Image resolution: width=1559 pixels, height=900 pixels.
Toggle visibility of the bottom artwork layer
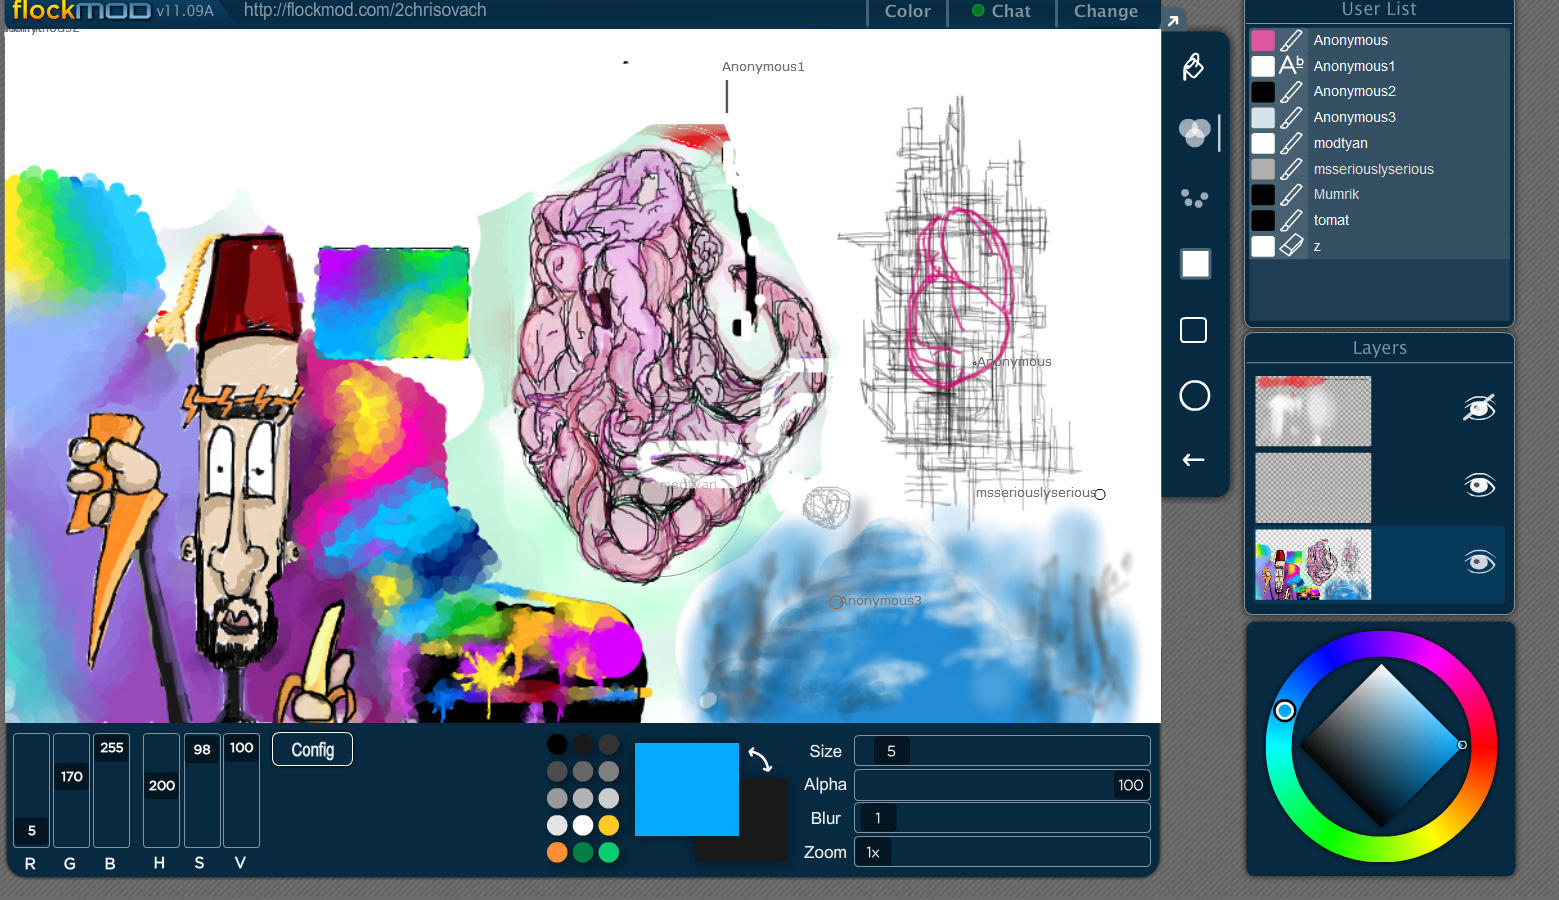click(x=1479, y=562)
